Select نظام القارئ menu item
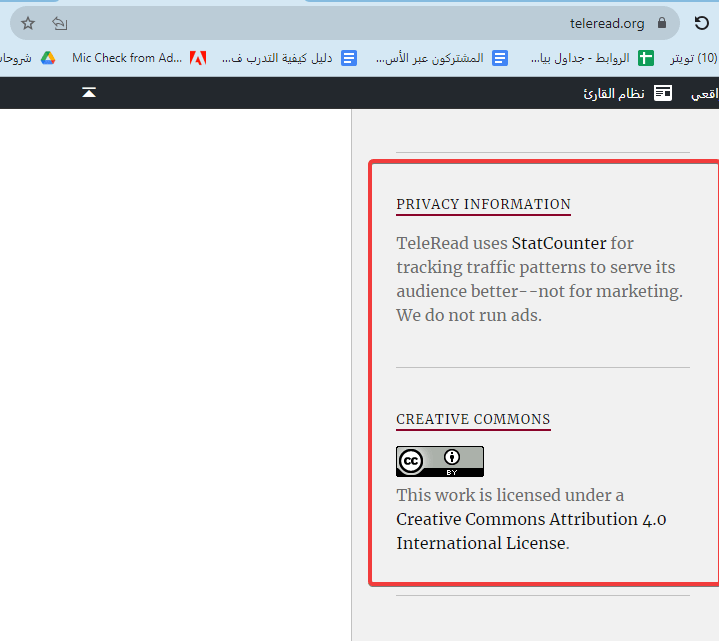 [x=614, y=93]
